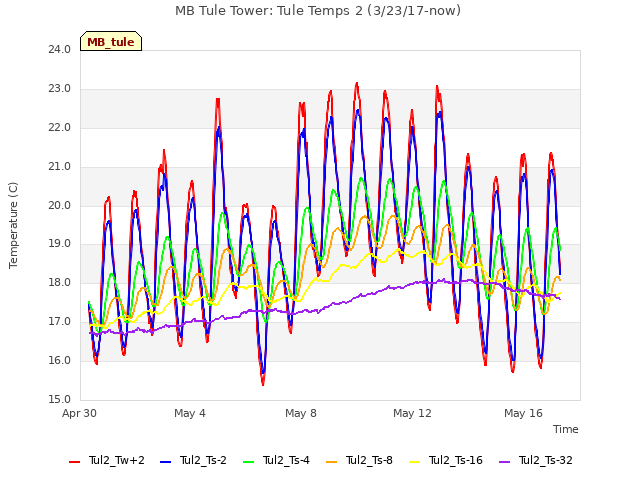This screenshot has width=640, height=480.
Task: Select the Tul2_Ts-2 legend label
Action: (203, 460)
